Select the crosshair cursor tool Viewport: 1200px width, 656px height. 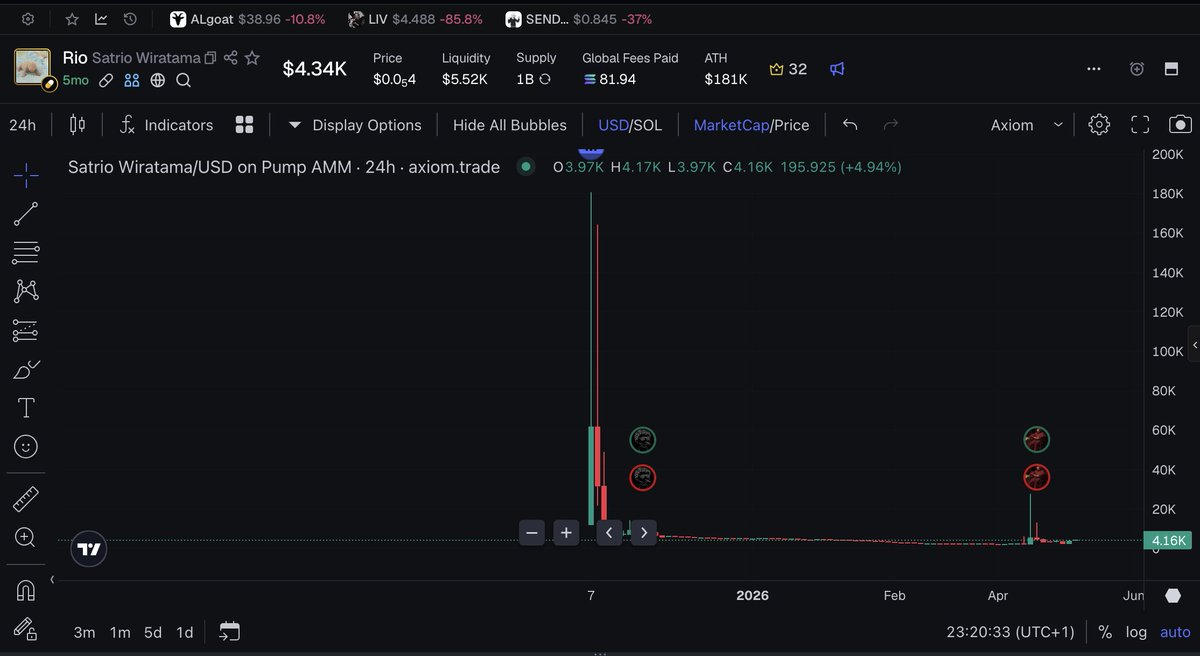point(27,175)
